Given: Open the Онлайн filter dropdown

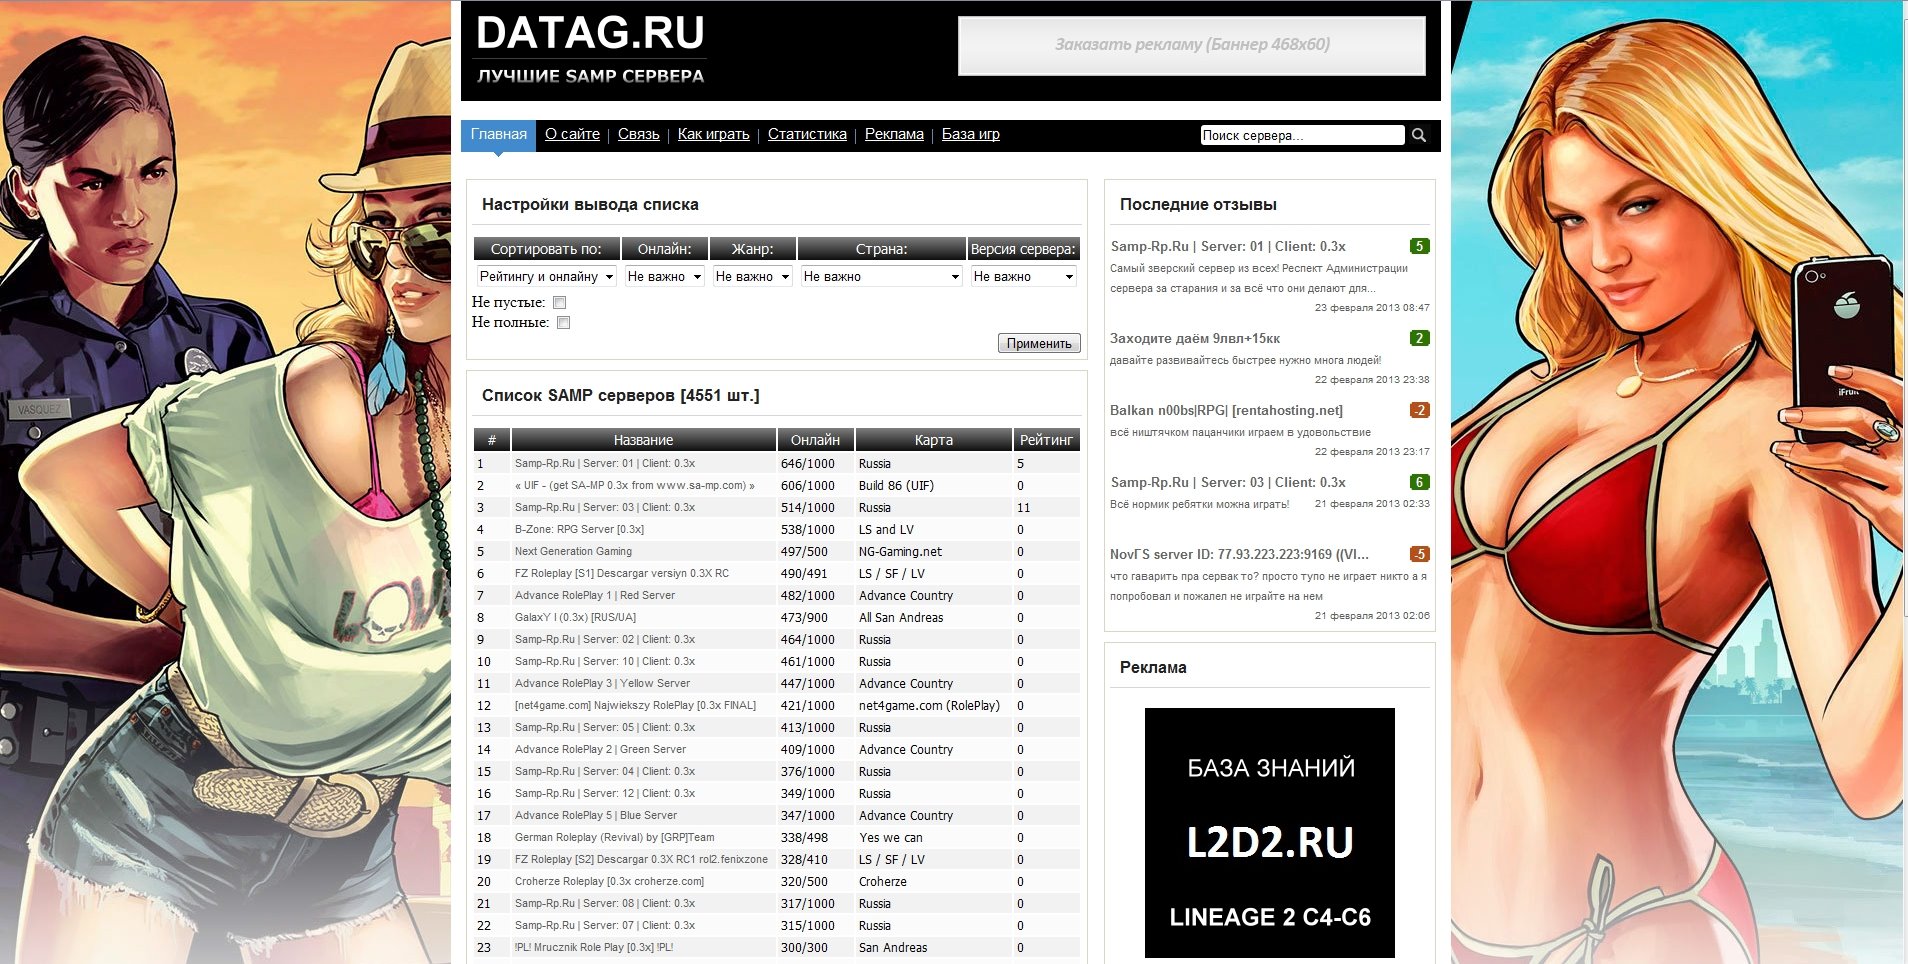Looking at the screenshot, I should coord(665,276).
